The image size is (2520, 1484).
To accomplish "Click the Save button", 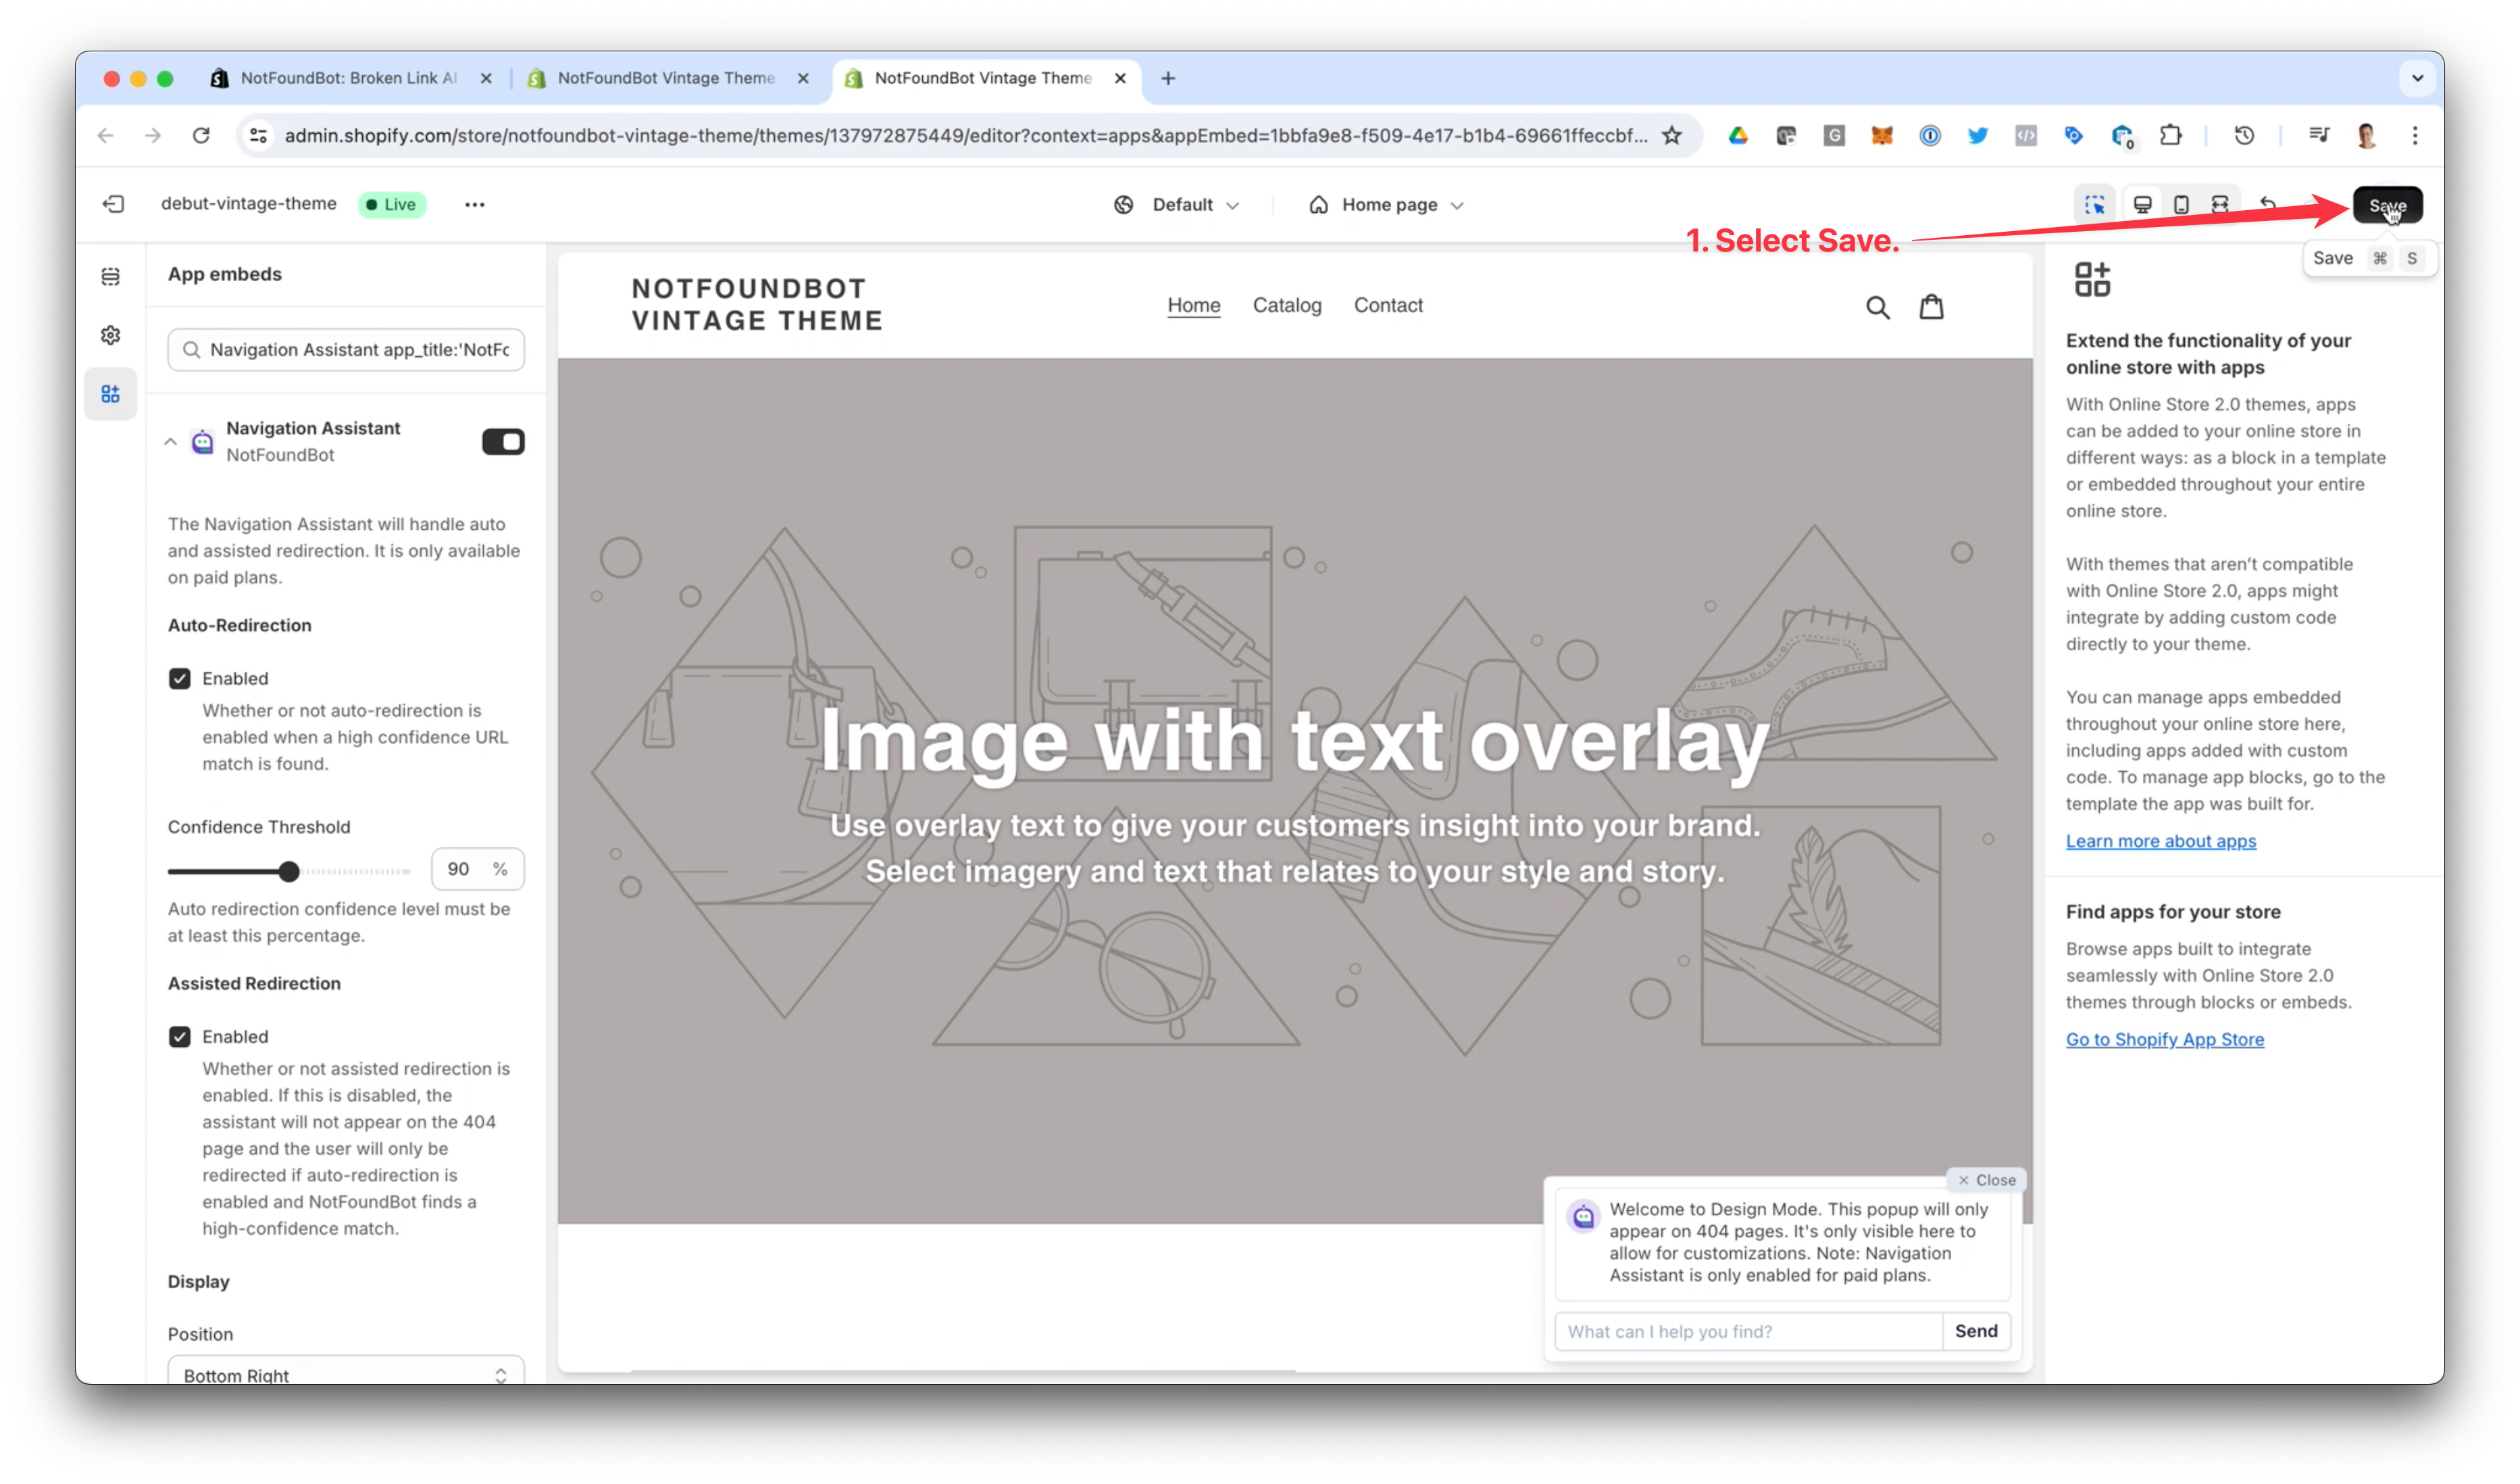I will (x=2388, y=204).
